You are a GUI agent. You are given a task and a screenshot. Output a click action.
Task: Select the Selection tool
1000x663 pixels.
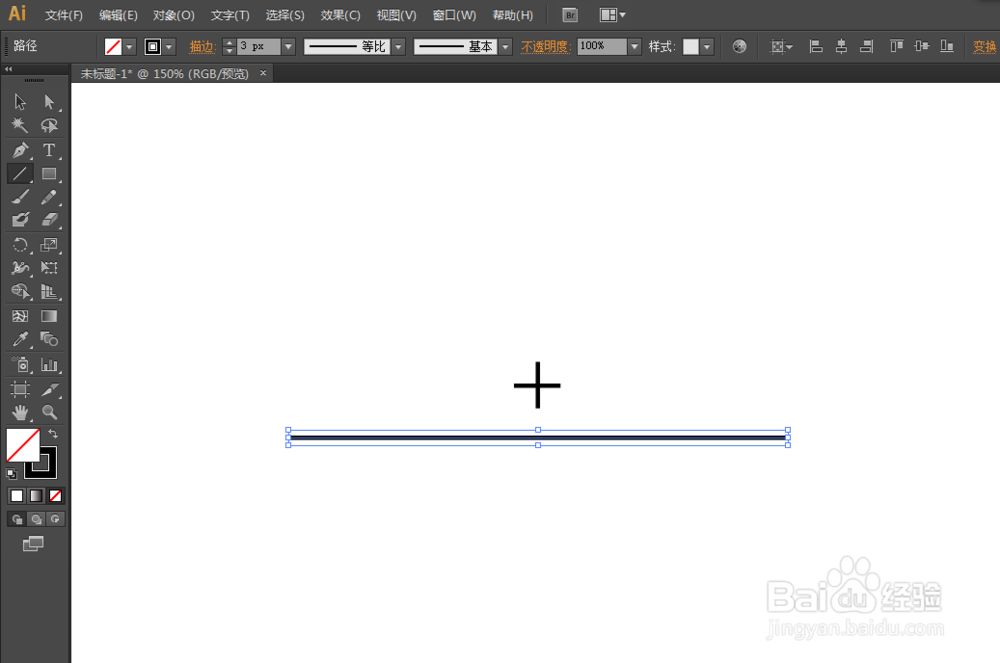[x=18, y=101]
